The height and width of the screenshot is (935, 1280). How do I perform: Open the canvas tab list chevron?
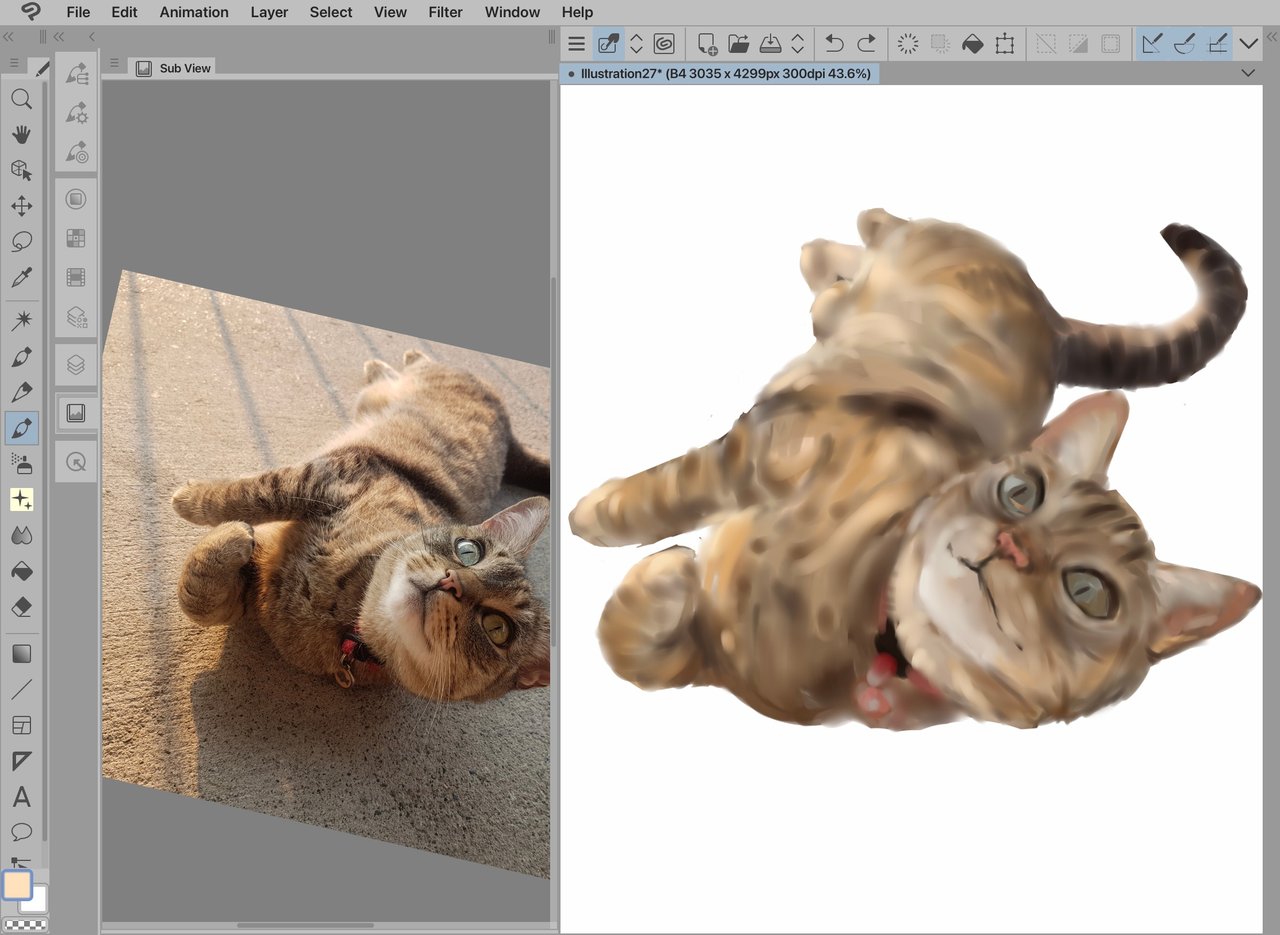(x=1248, y=73)
